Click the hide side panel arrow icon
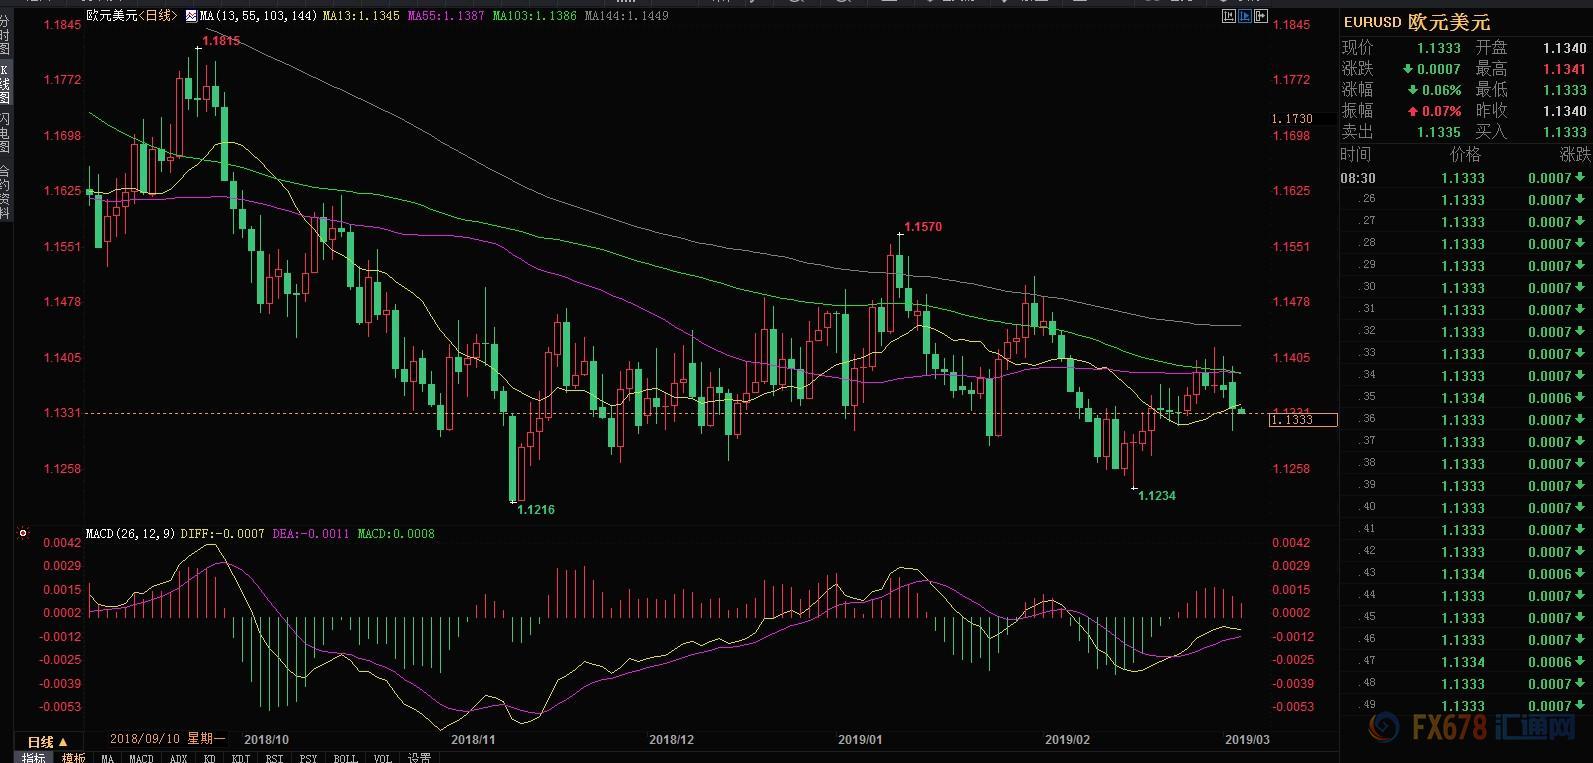The height and width of the screenshot is (763, 1593). tap(1262, 16)
